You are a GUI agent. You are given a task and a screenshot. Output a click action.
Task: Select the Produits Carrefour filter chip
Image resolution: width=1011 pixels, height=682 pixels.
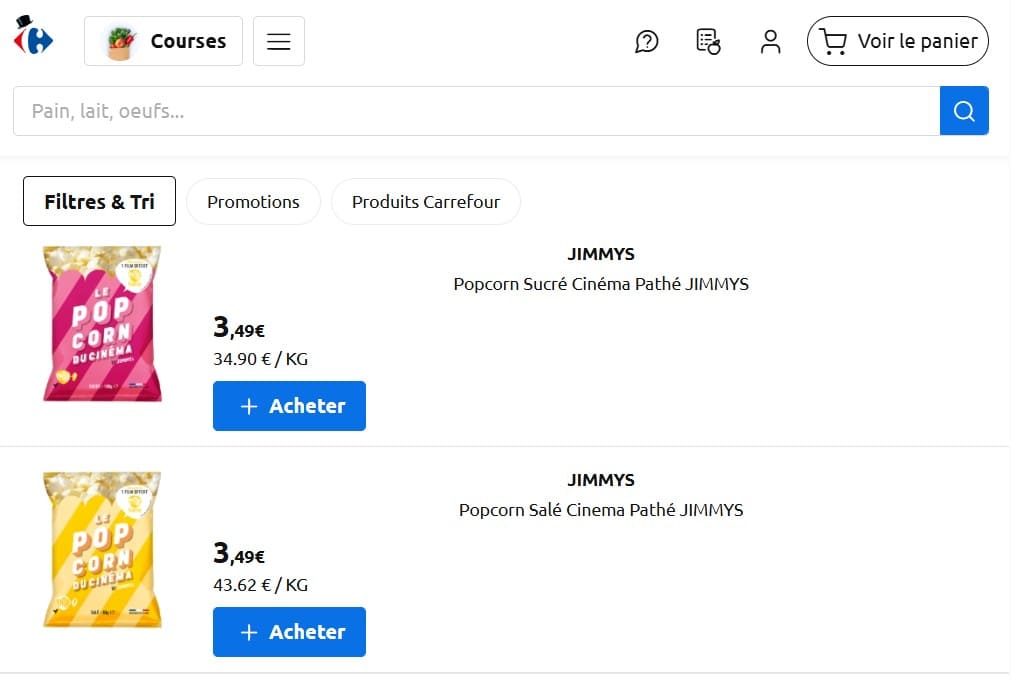[x=426, y=202]
